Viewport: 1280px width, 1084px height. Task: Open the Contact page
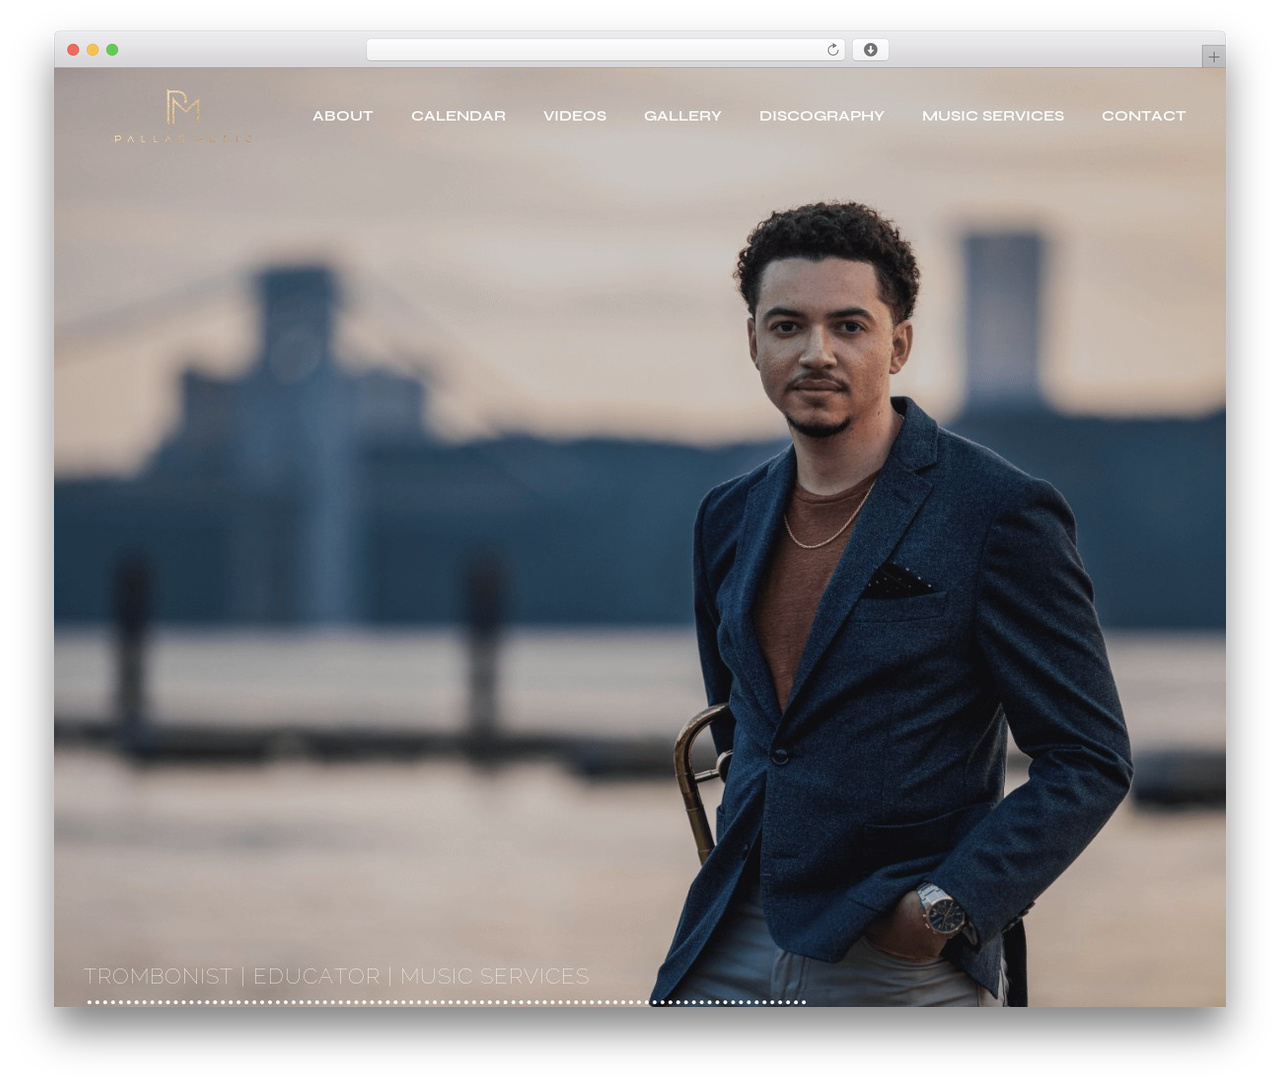[1144, 116]
